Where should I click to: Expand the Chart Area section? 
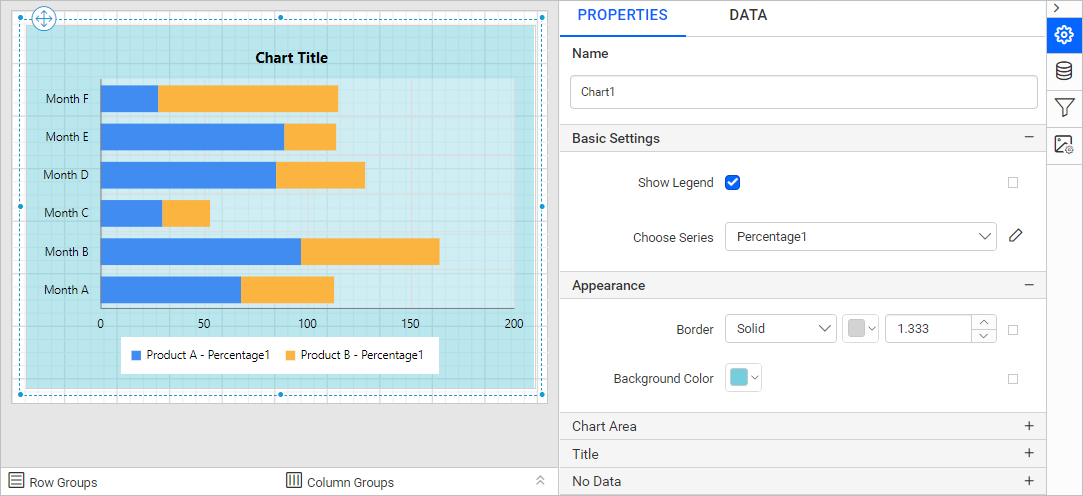click(x=1028, y=426)
